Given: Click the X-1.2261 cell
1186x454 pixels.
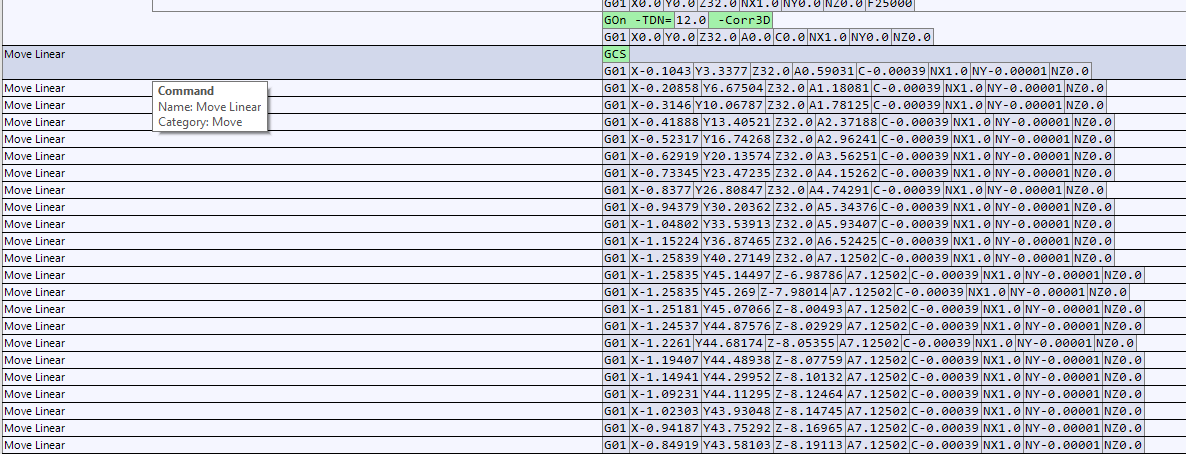Looking at the screenshot, I should [x=661, y=344].
